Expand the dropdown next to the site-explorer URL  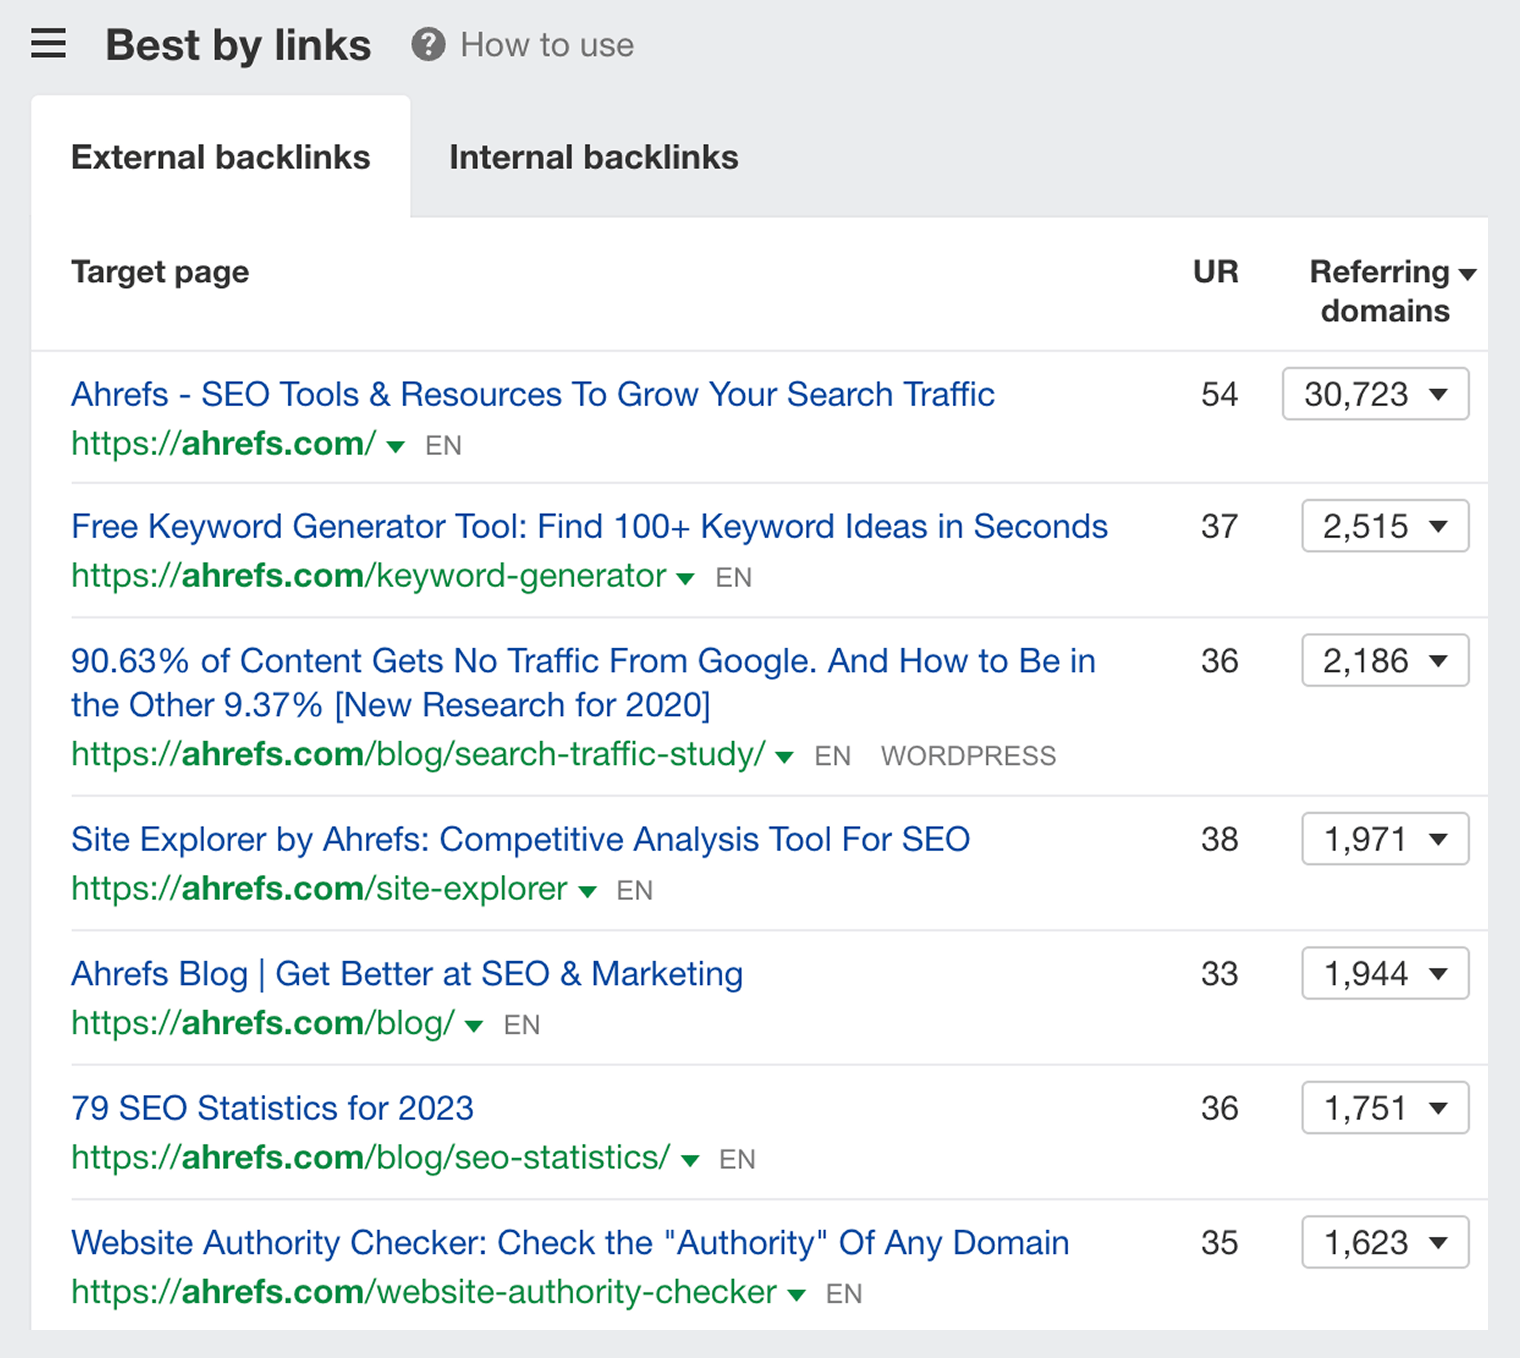(588, 892)
